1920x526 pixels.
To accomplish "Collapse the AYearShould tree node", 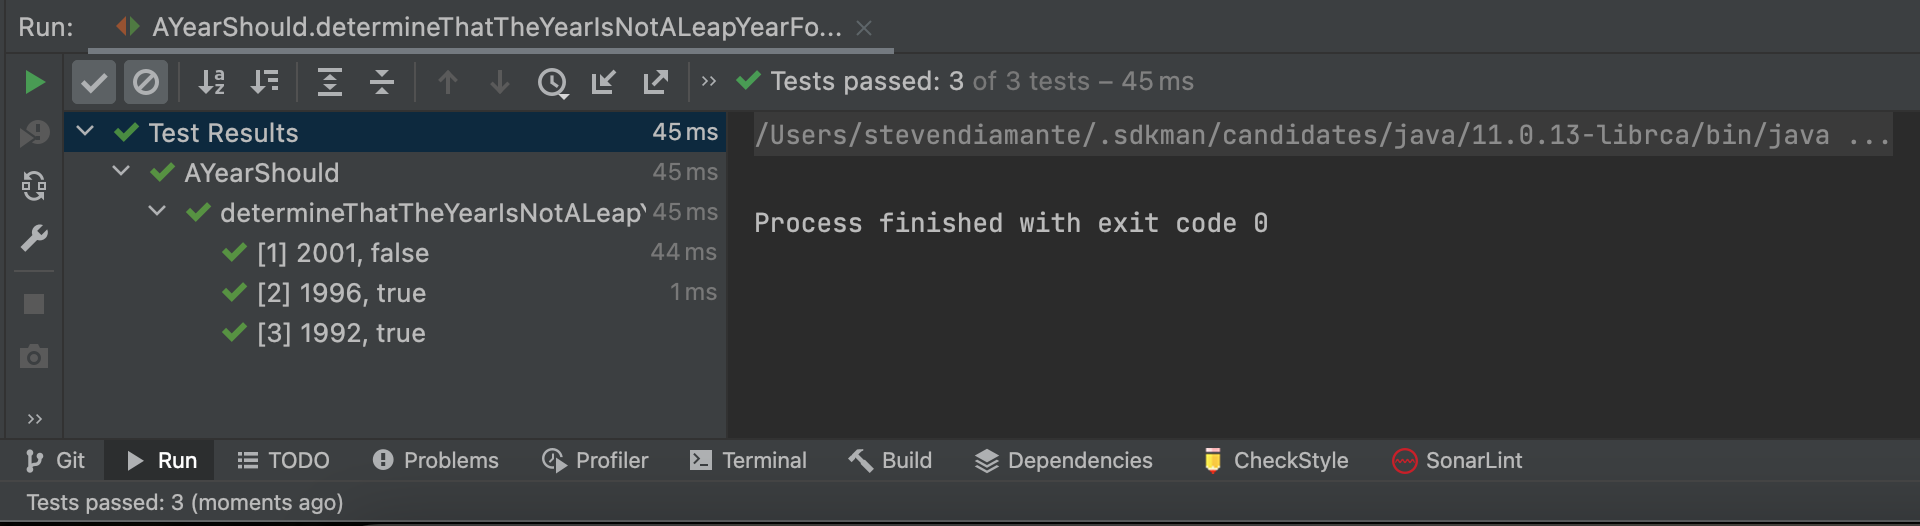I will (122, 171).
